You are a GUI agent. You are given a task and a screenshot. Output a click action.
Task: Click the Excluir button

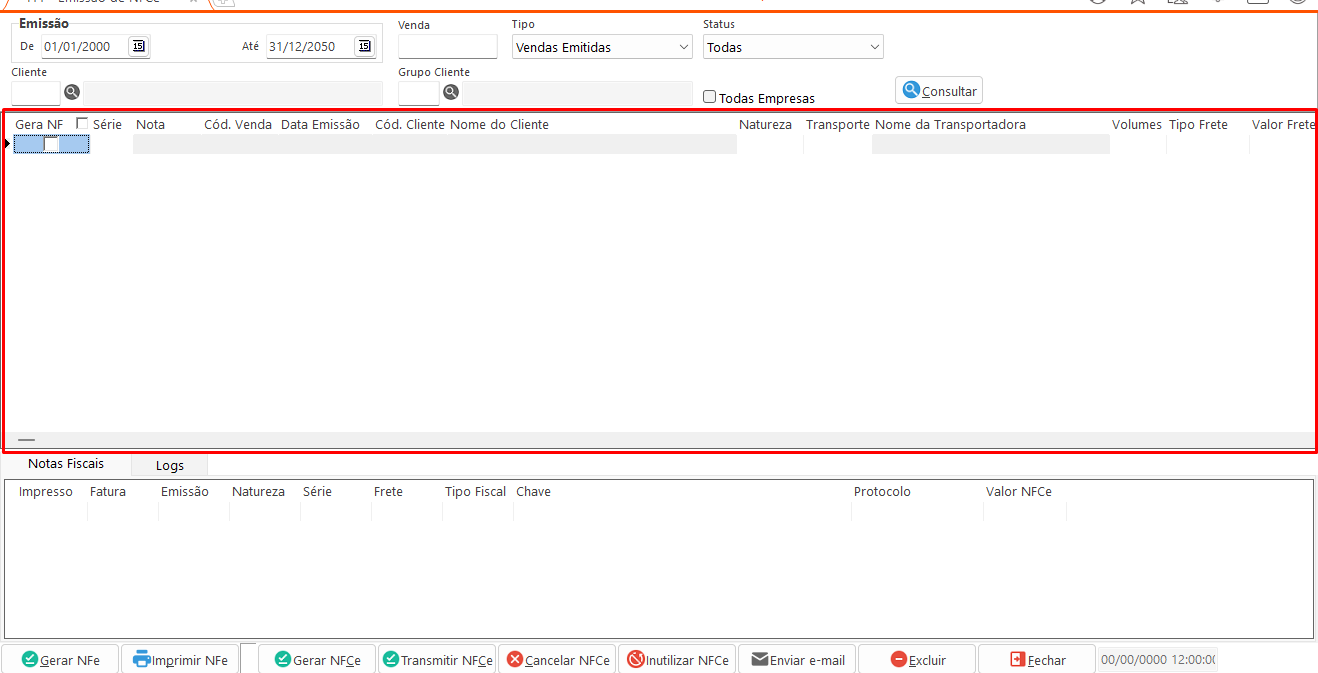click(x=917, y=660)
